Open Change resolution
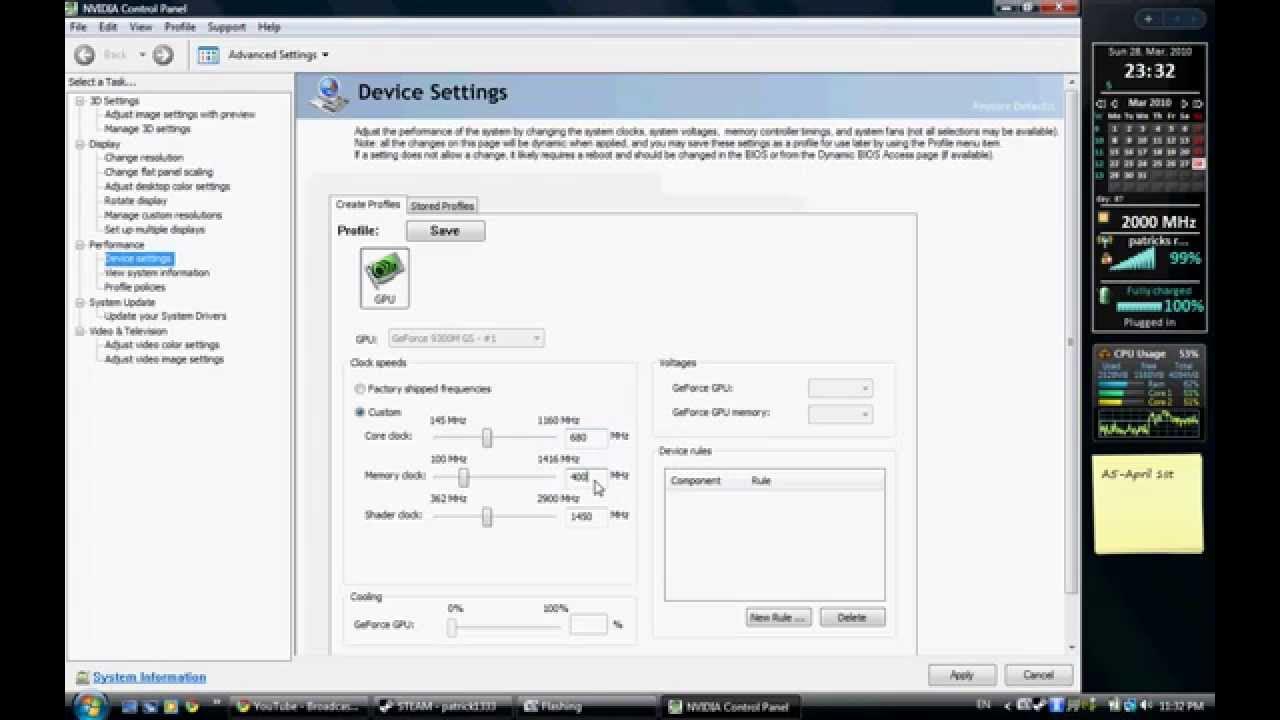This screenshot has width=1280, height=720. [x=144, y=158]
